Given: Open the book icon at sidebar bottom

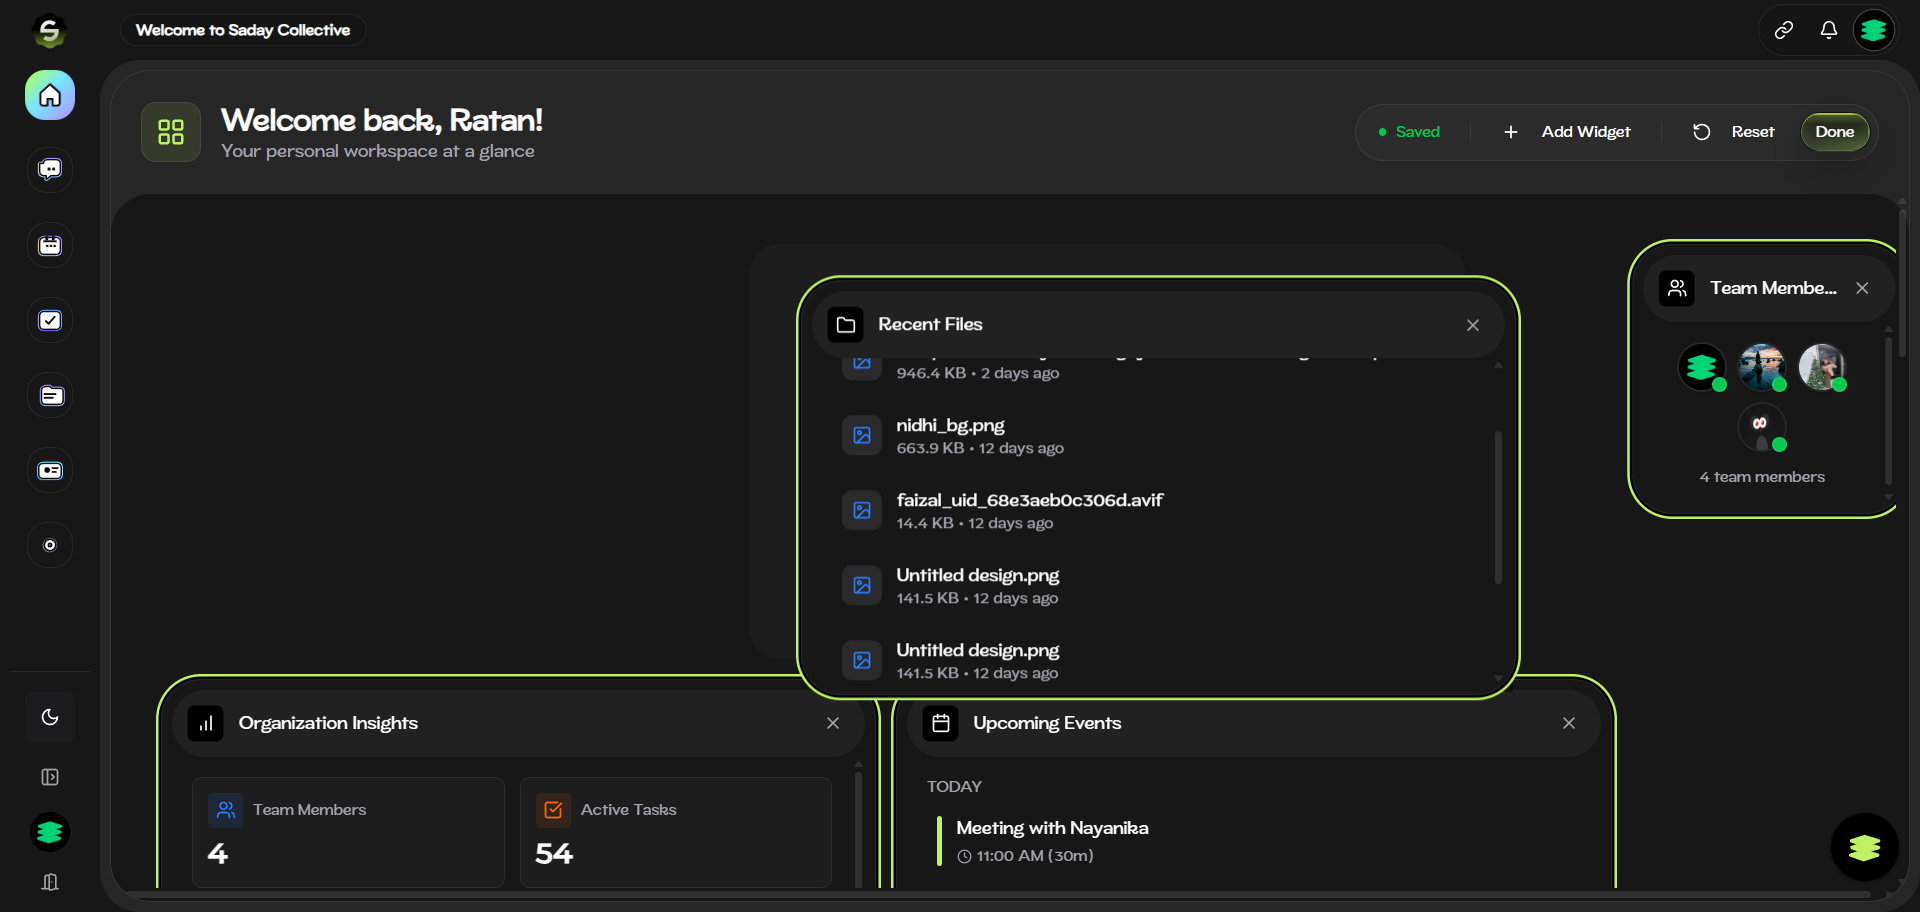Looking at the screenshot, I should point(50,882).
